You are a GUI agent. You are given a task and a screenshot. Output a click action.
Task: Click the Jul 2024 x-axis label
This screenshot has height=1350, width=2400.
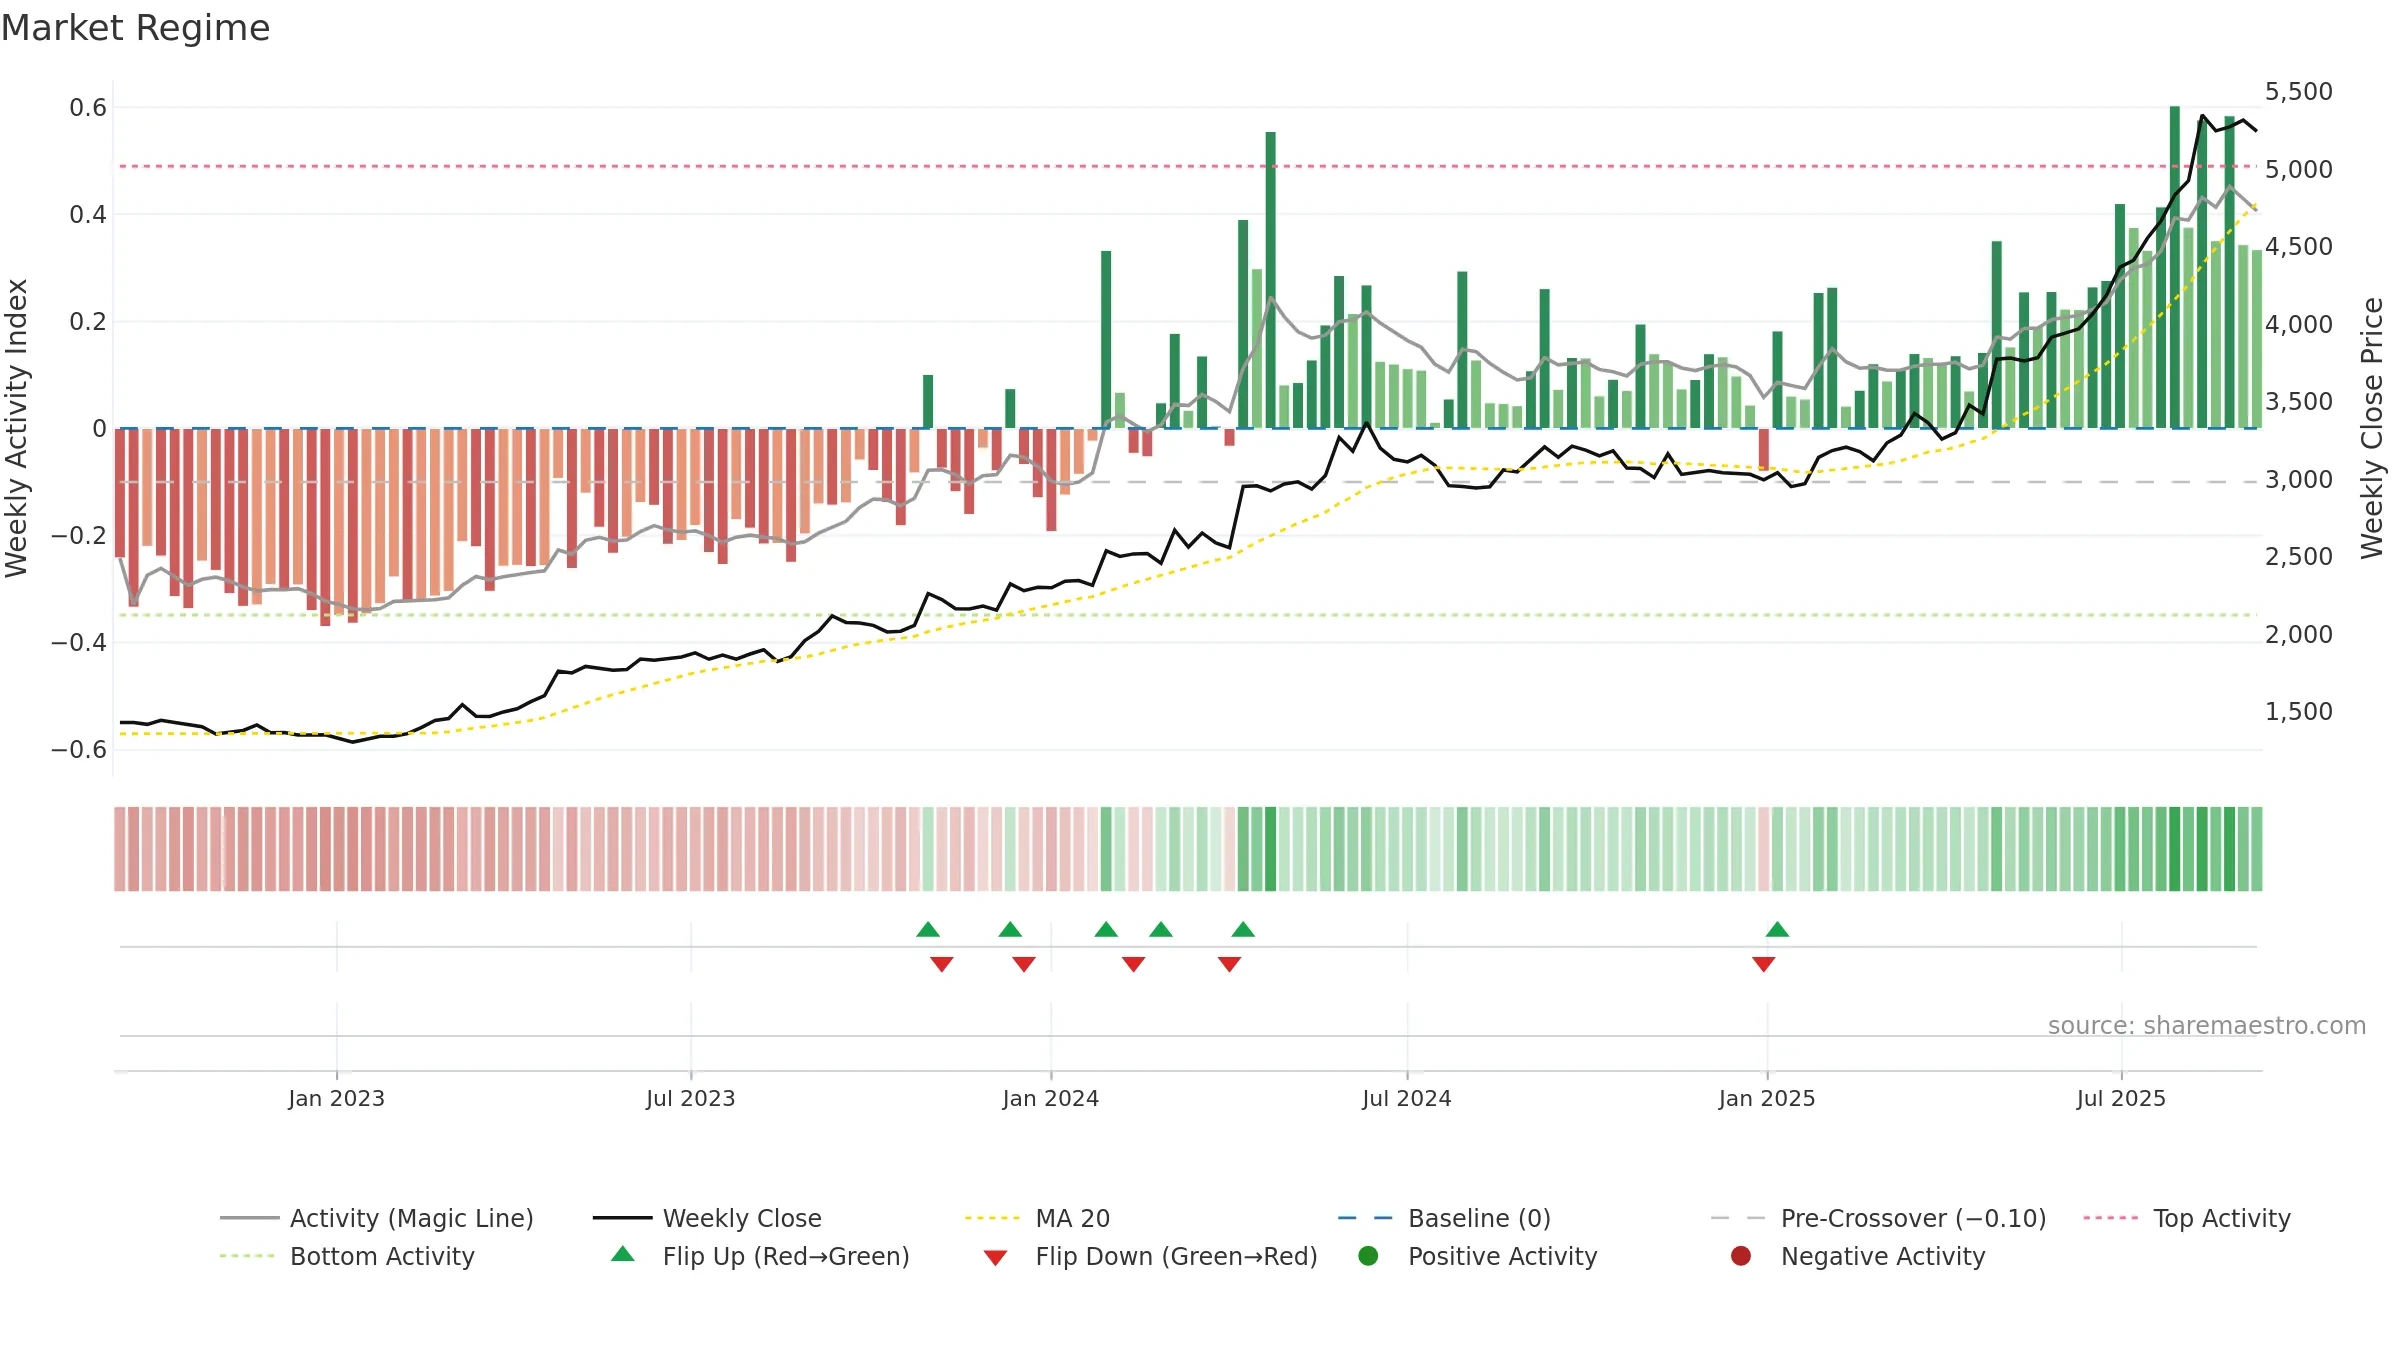[1406, 1098]
